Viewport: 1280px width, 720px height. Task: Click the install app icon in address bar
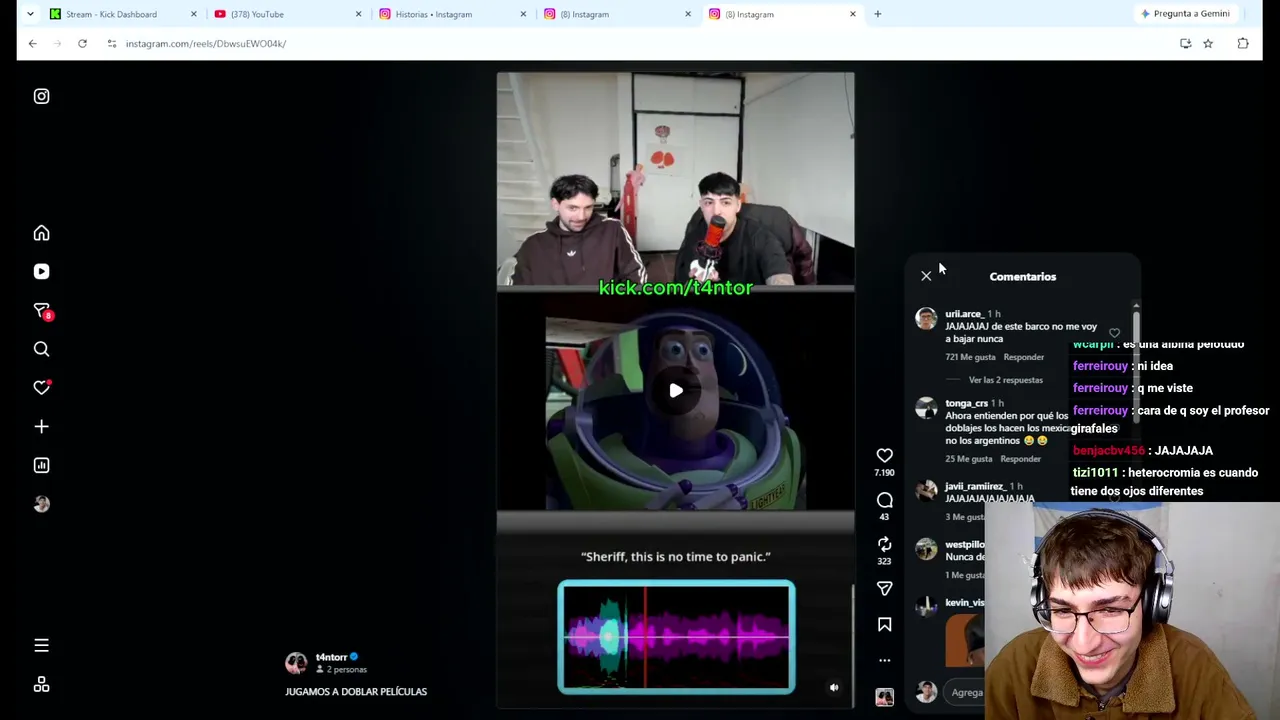coord(1185,44)
